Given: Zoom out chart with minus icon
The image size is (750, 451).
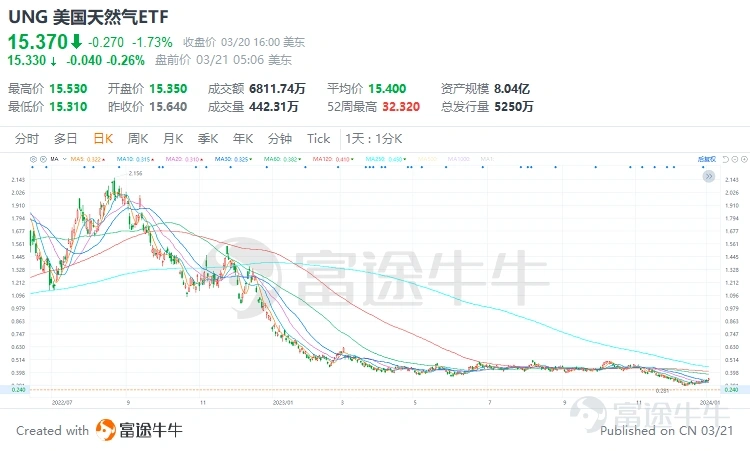Looking at the screenshot, I should (735, 159).
